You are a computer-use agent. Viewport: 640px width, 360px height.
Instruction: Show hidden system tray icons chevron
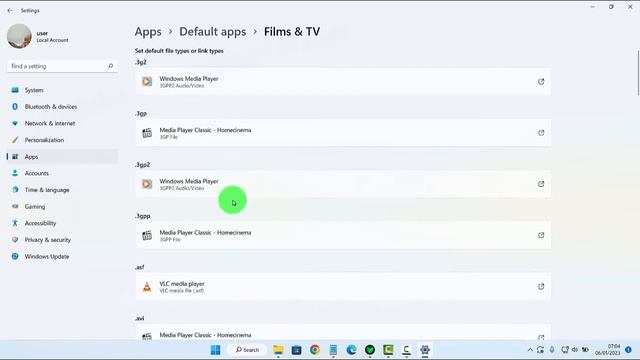pyautogui.click(x=530, y=350)
